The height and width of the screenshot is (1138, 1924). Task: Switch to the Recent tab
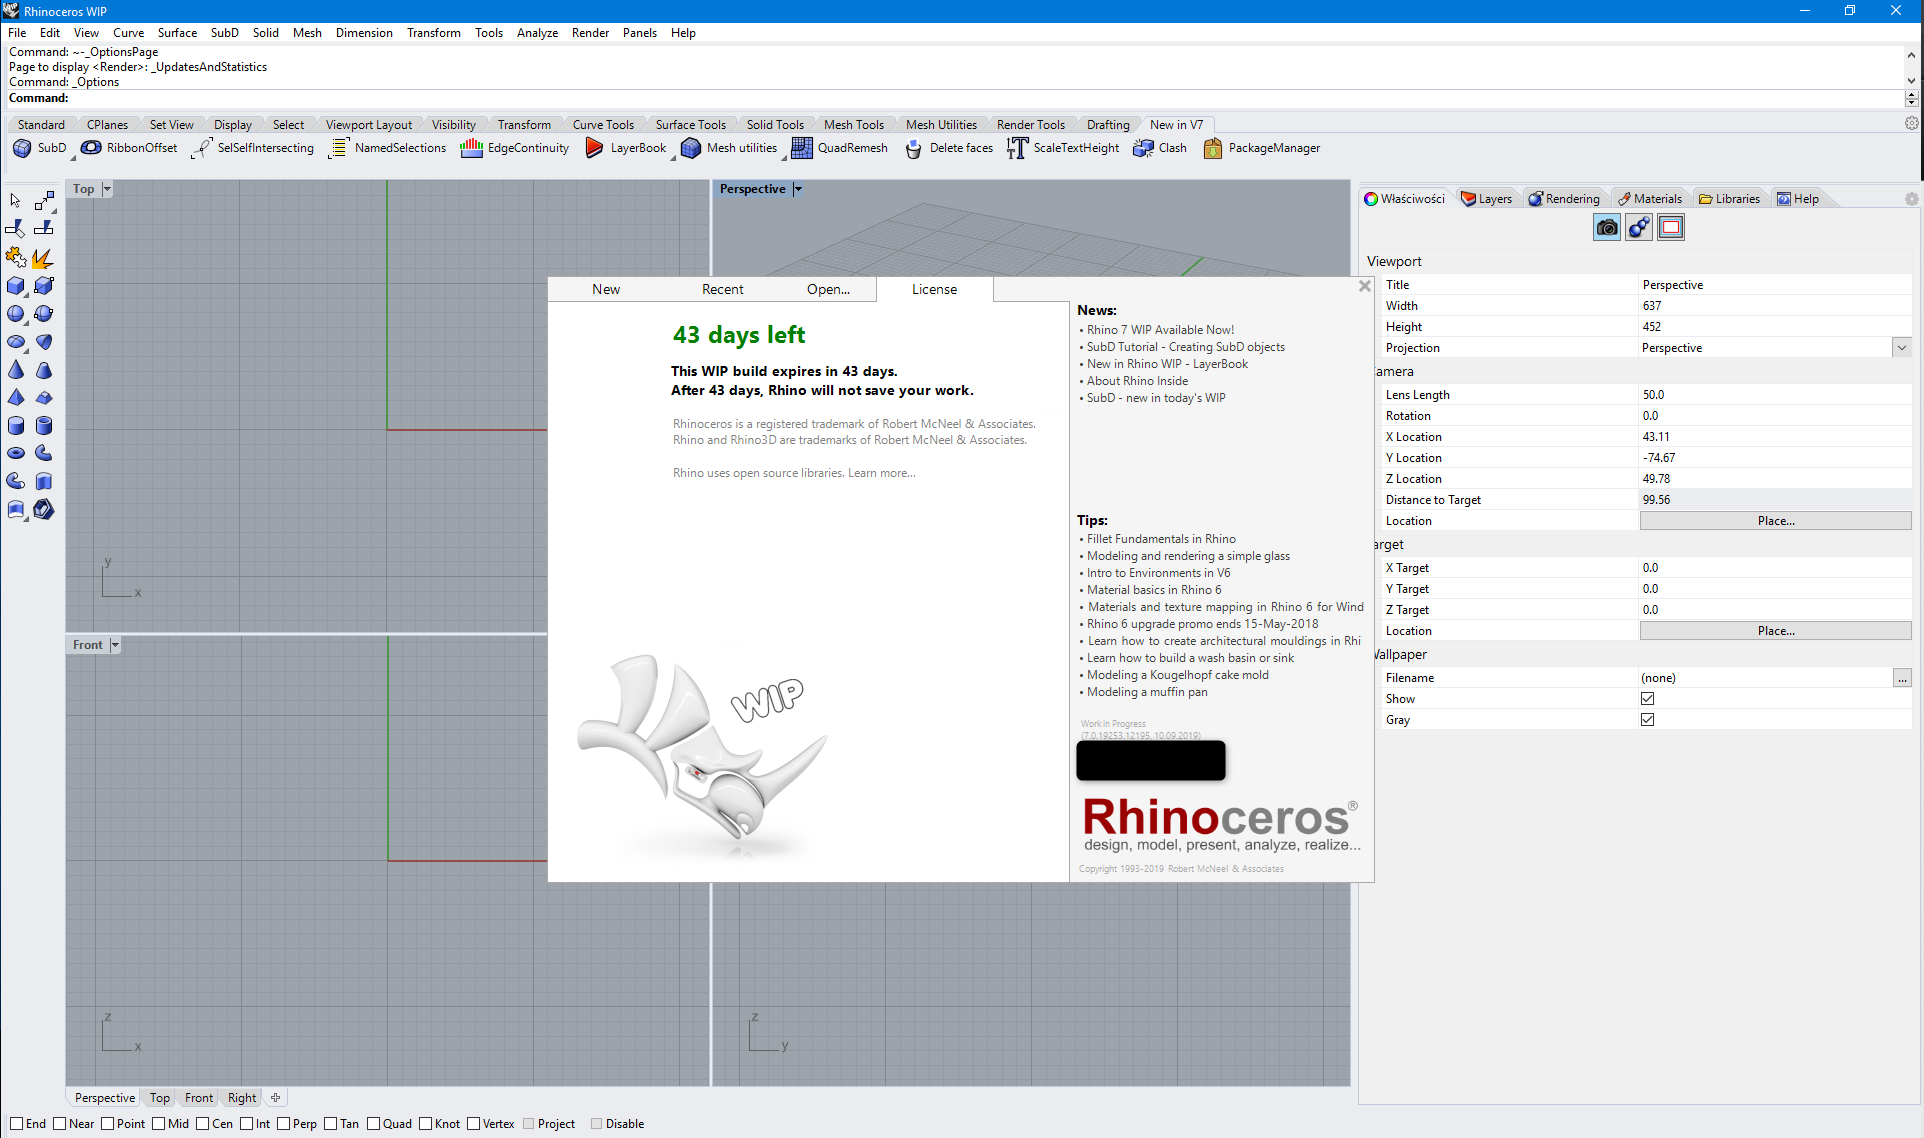722,289
